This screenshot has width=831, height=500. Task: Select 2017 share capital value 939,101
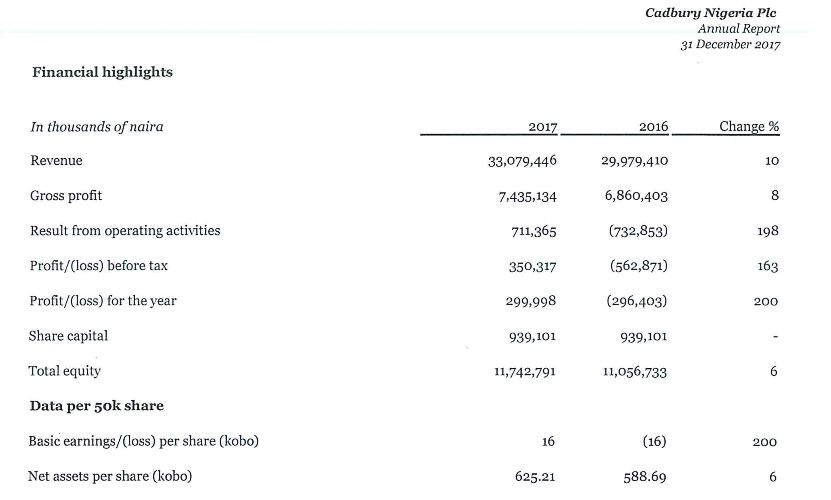[532, 337]
